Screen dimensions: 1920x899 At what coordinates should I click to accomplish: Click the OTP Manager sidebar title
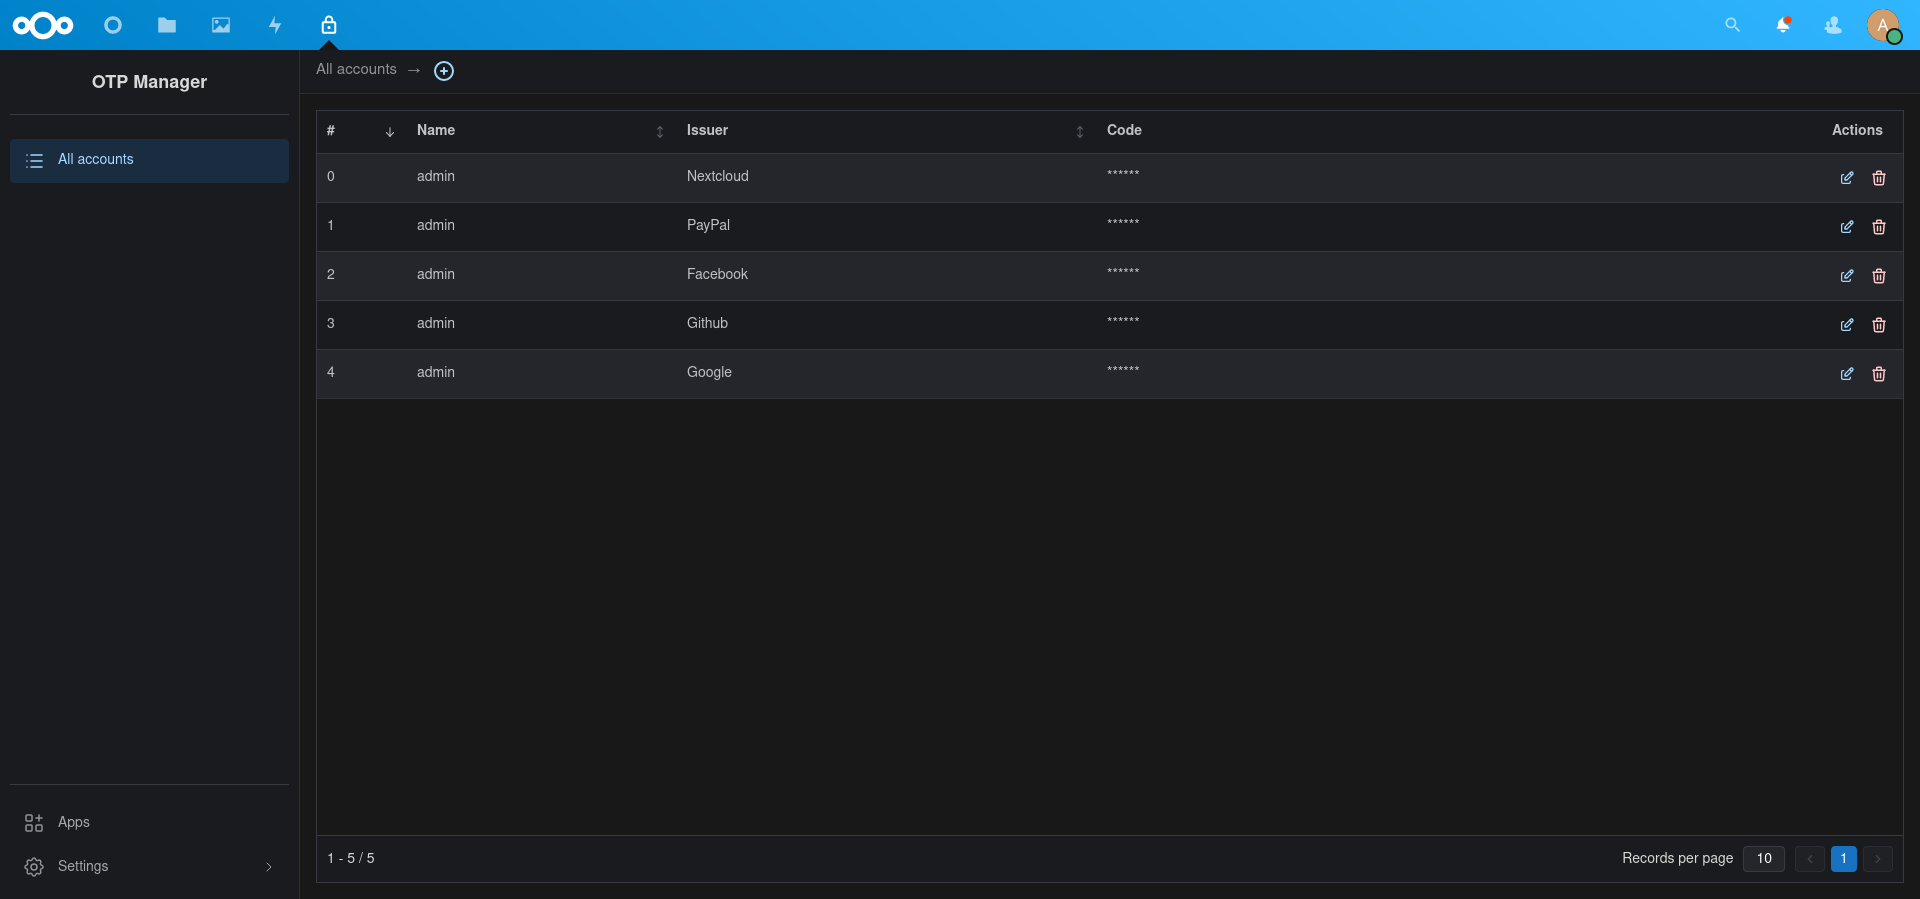click(149, 82)
